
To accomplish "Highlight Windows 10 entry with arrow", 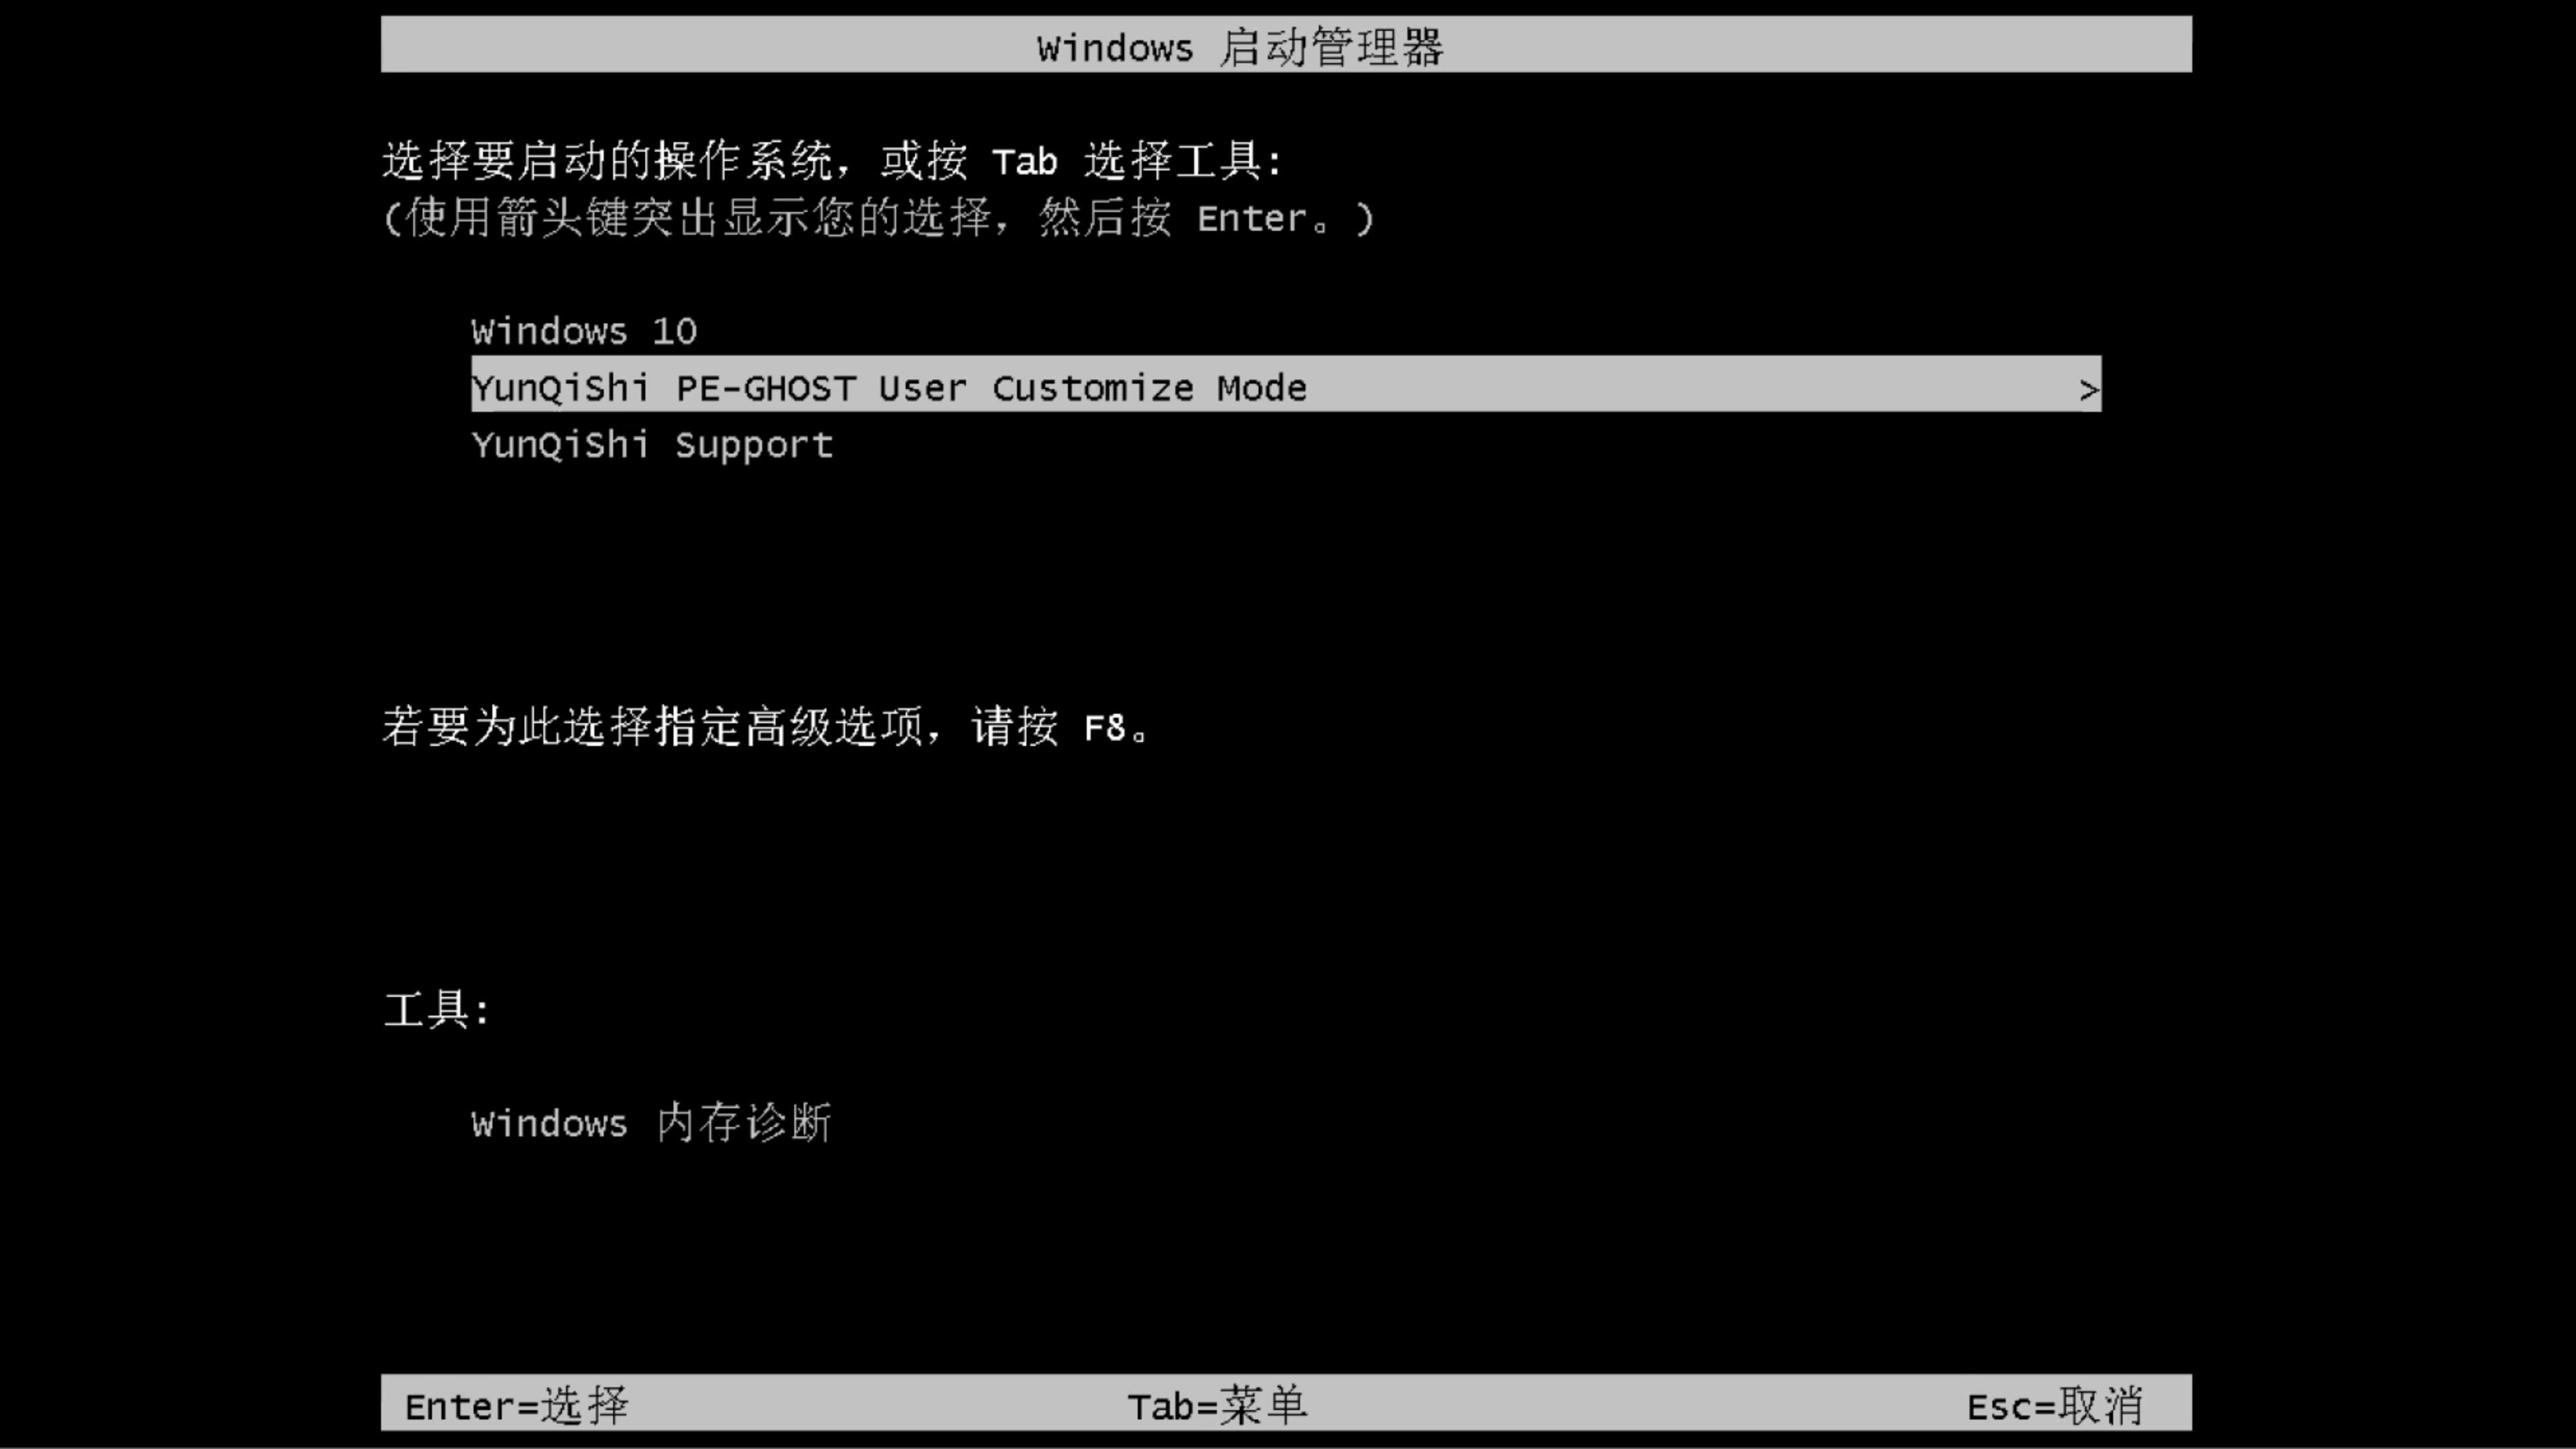I will pyautogui.click(x=584, y=331).
